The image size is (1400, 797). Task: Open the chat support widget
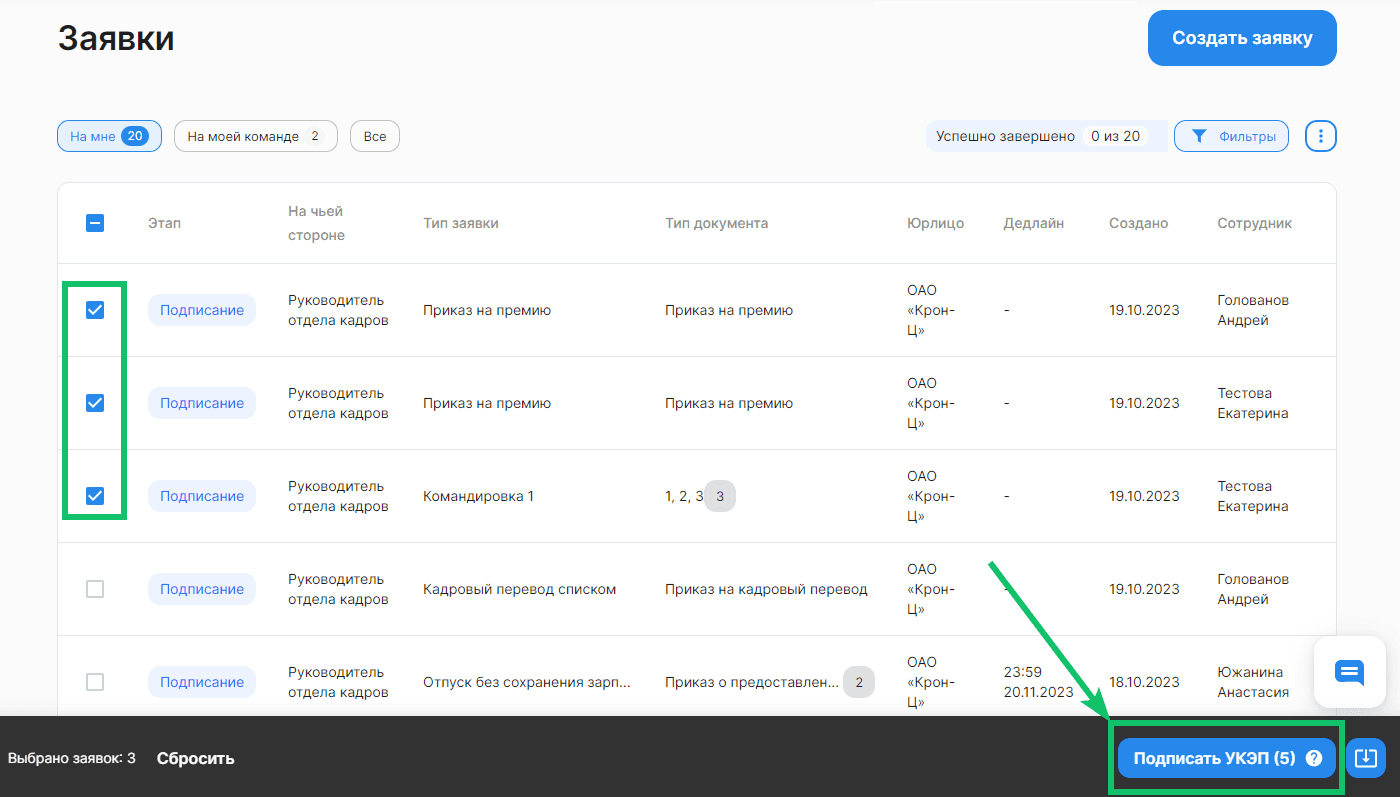pos(1349,672)
